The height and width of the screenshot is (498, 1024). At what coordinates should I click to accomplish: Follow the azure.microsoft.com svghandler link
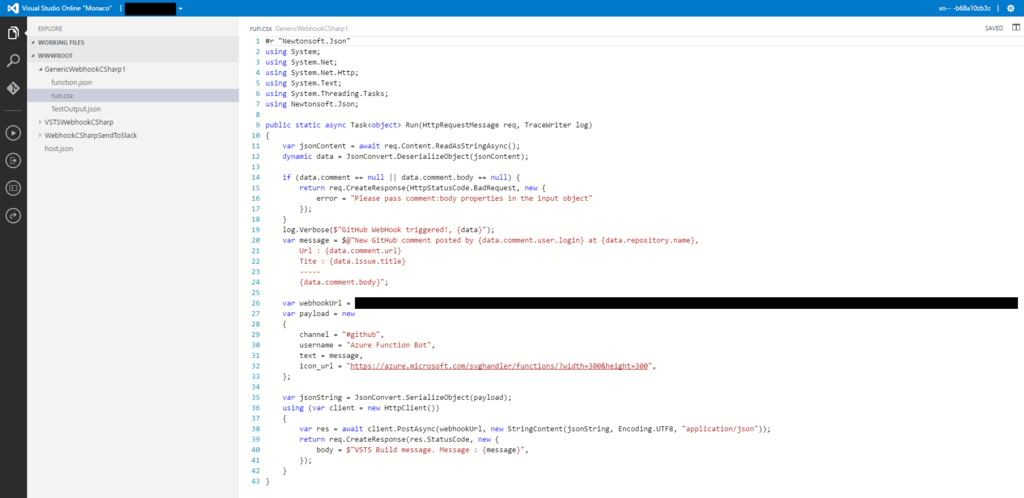click(x=498, y=366)
